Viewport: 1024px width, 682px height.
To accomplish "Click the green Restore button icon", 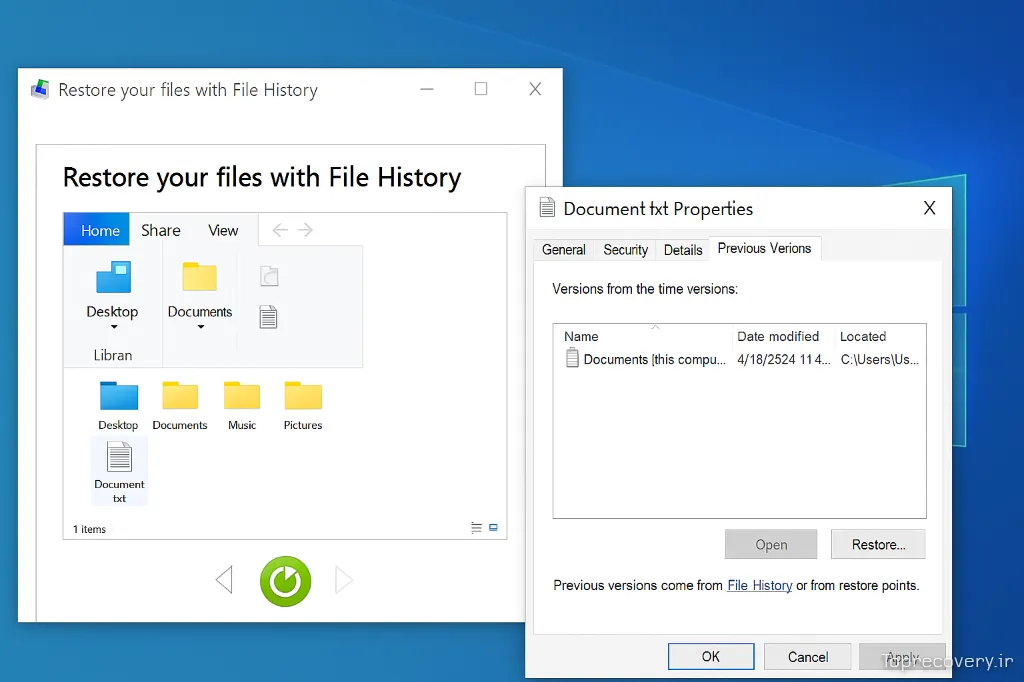I will click(286, 581).
